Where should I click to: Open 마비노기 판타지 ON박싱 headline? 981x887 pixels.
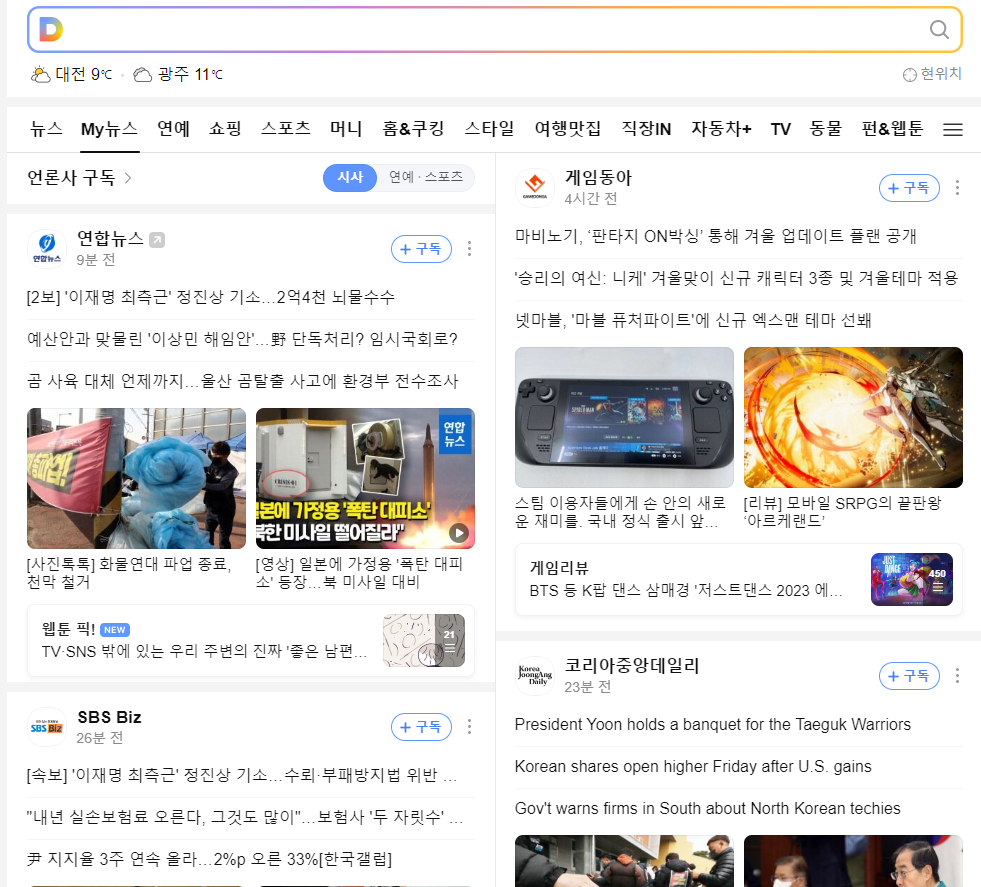(716, 236)
